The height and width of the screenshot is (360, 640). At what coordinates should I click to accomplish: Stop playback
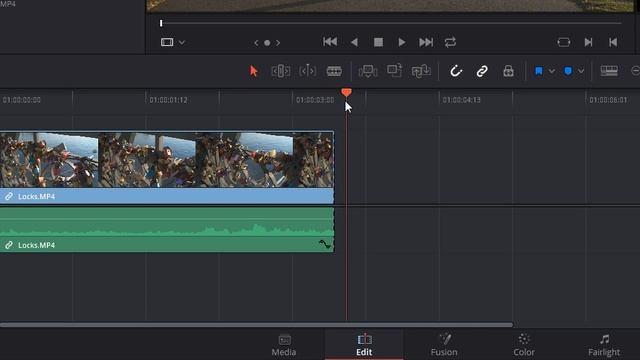point(378,42)
